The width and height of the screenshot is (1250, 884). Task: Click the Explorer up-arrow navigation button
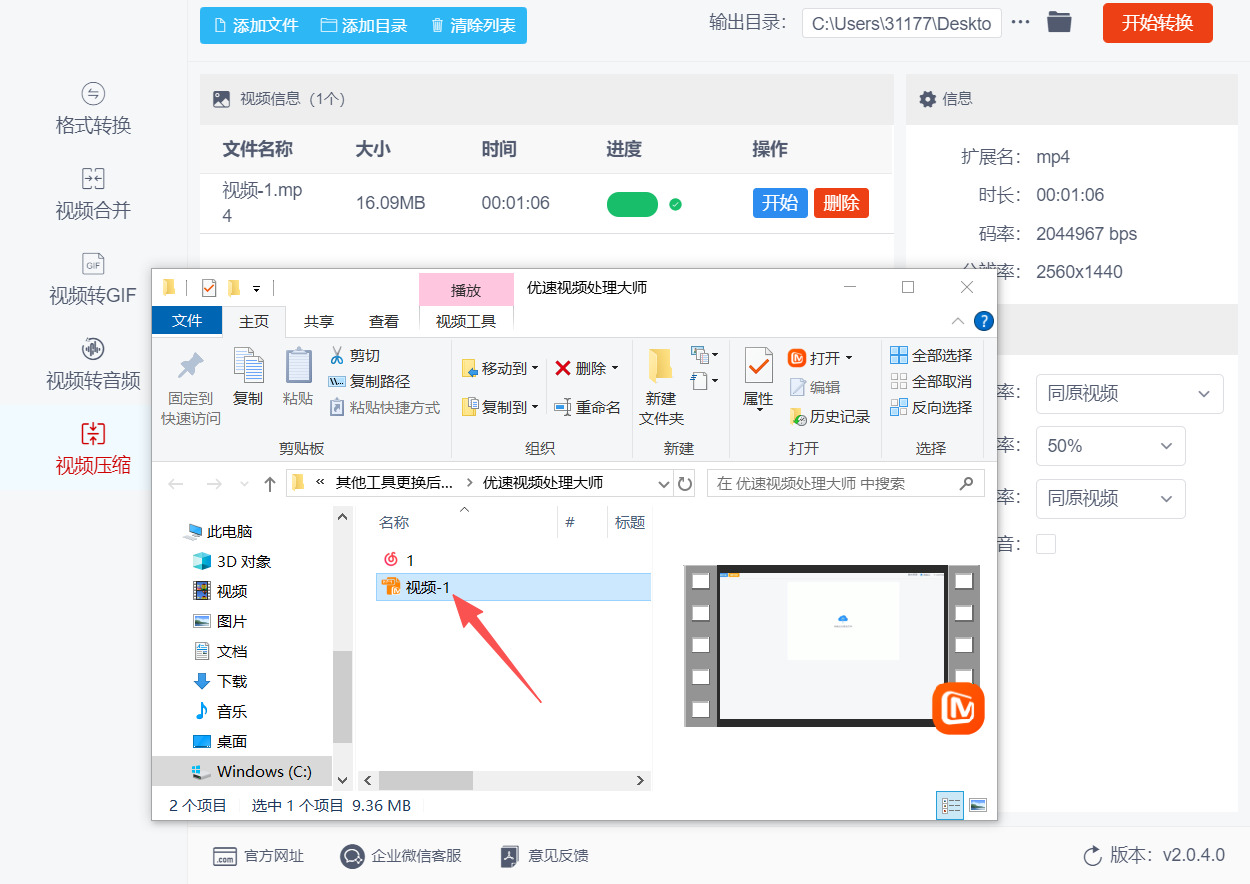tap(270, 484)
